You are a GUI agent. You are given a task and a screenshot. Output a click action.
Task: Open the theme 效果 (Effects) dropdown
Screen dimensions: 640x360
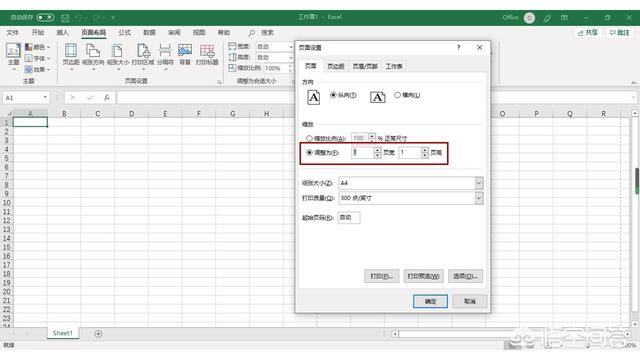(x=38, y=70)
